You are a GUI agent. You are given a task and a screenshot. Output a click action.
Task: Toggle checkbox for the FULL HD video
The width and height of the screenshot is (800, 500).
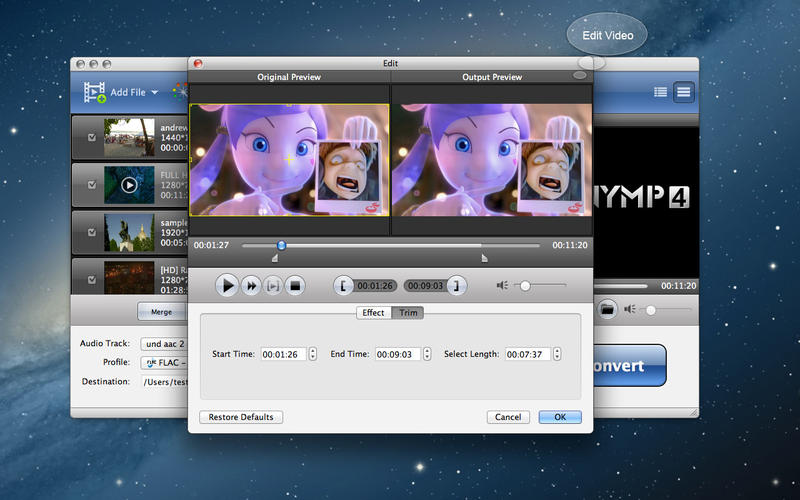[x=92, y=185]
